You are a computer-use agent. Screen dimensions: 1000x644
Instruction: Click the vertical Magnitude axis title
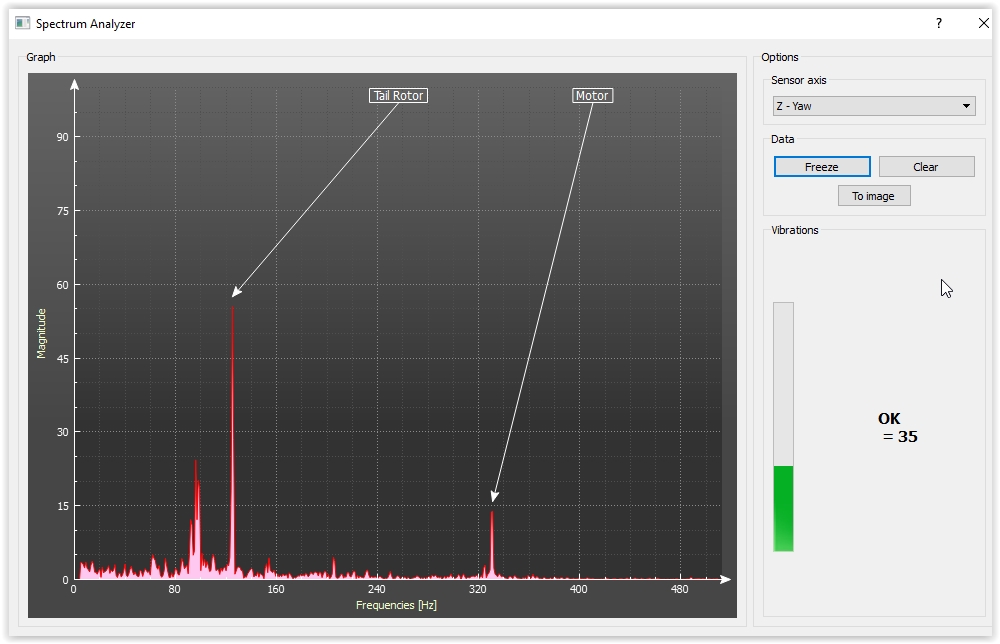42,333
